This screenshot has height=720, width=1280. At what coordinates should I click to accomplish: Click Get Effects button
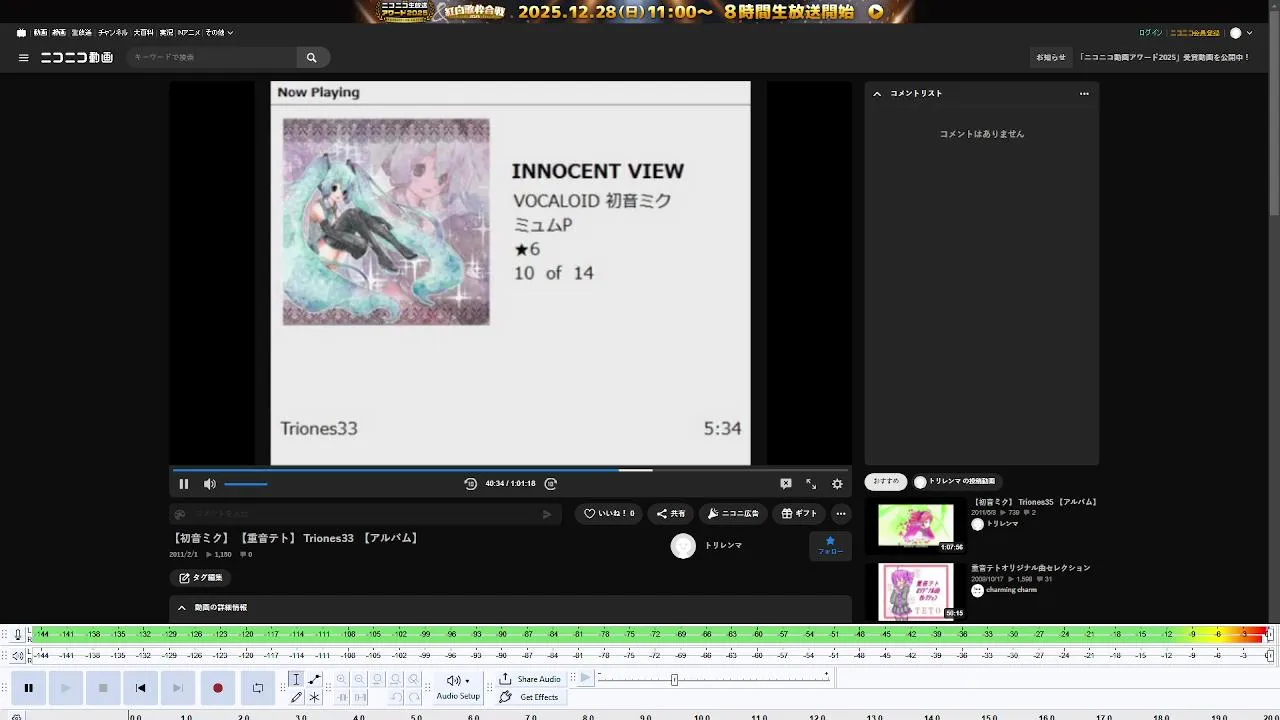pos(529,697)
